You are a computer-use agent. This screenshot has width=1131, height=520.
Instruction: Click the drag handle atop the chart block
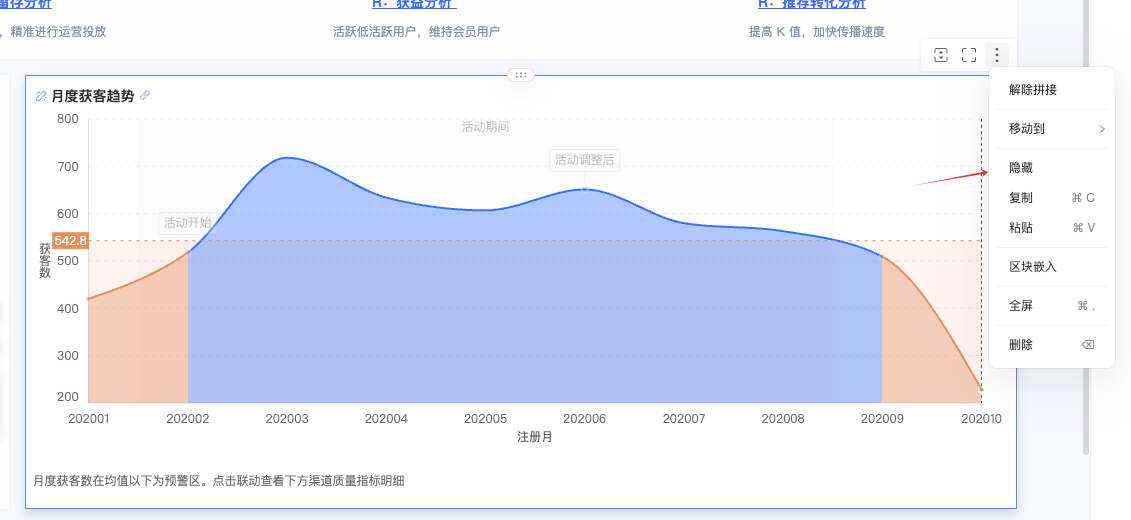coord(521,74)
